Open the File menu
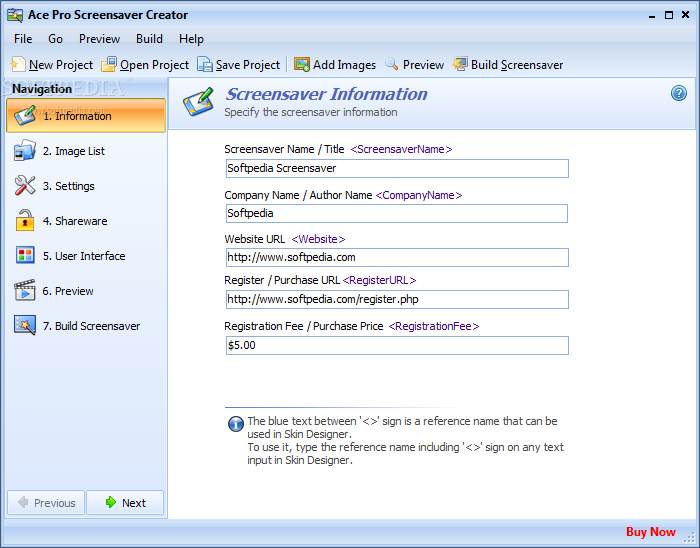 coord(23,39)
